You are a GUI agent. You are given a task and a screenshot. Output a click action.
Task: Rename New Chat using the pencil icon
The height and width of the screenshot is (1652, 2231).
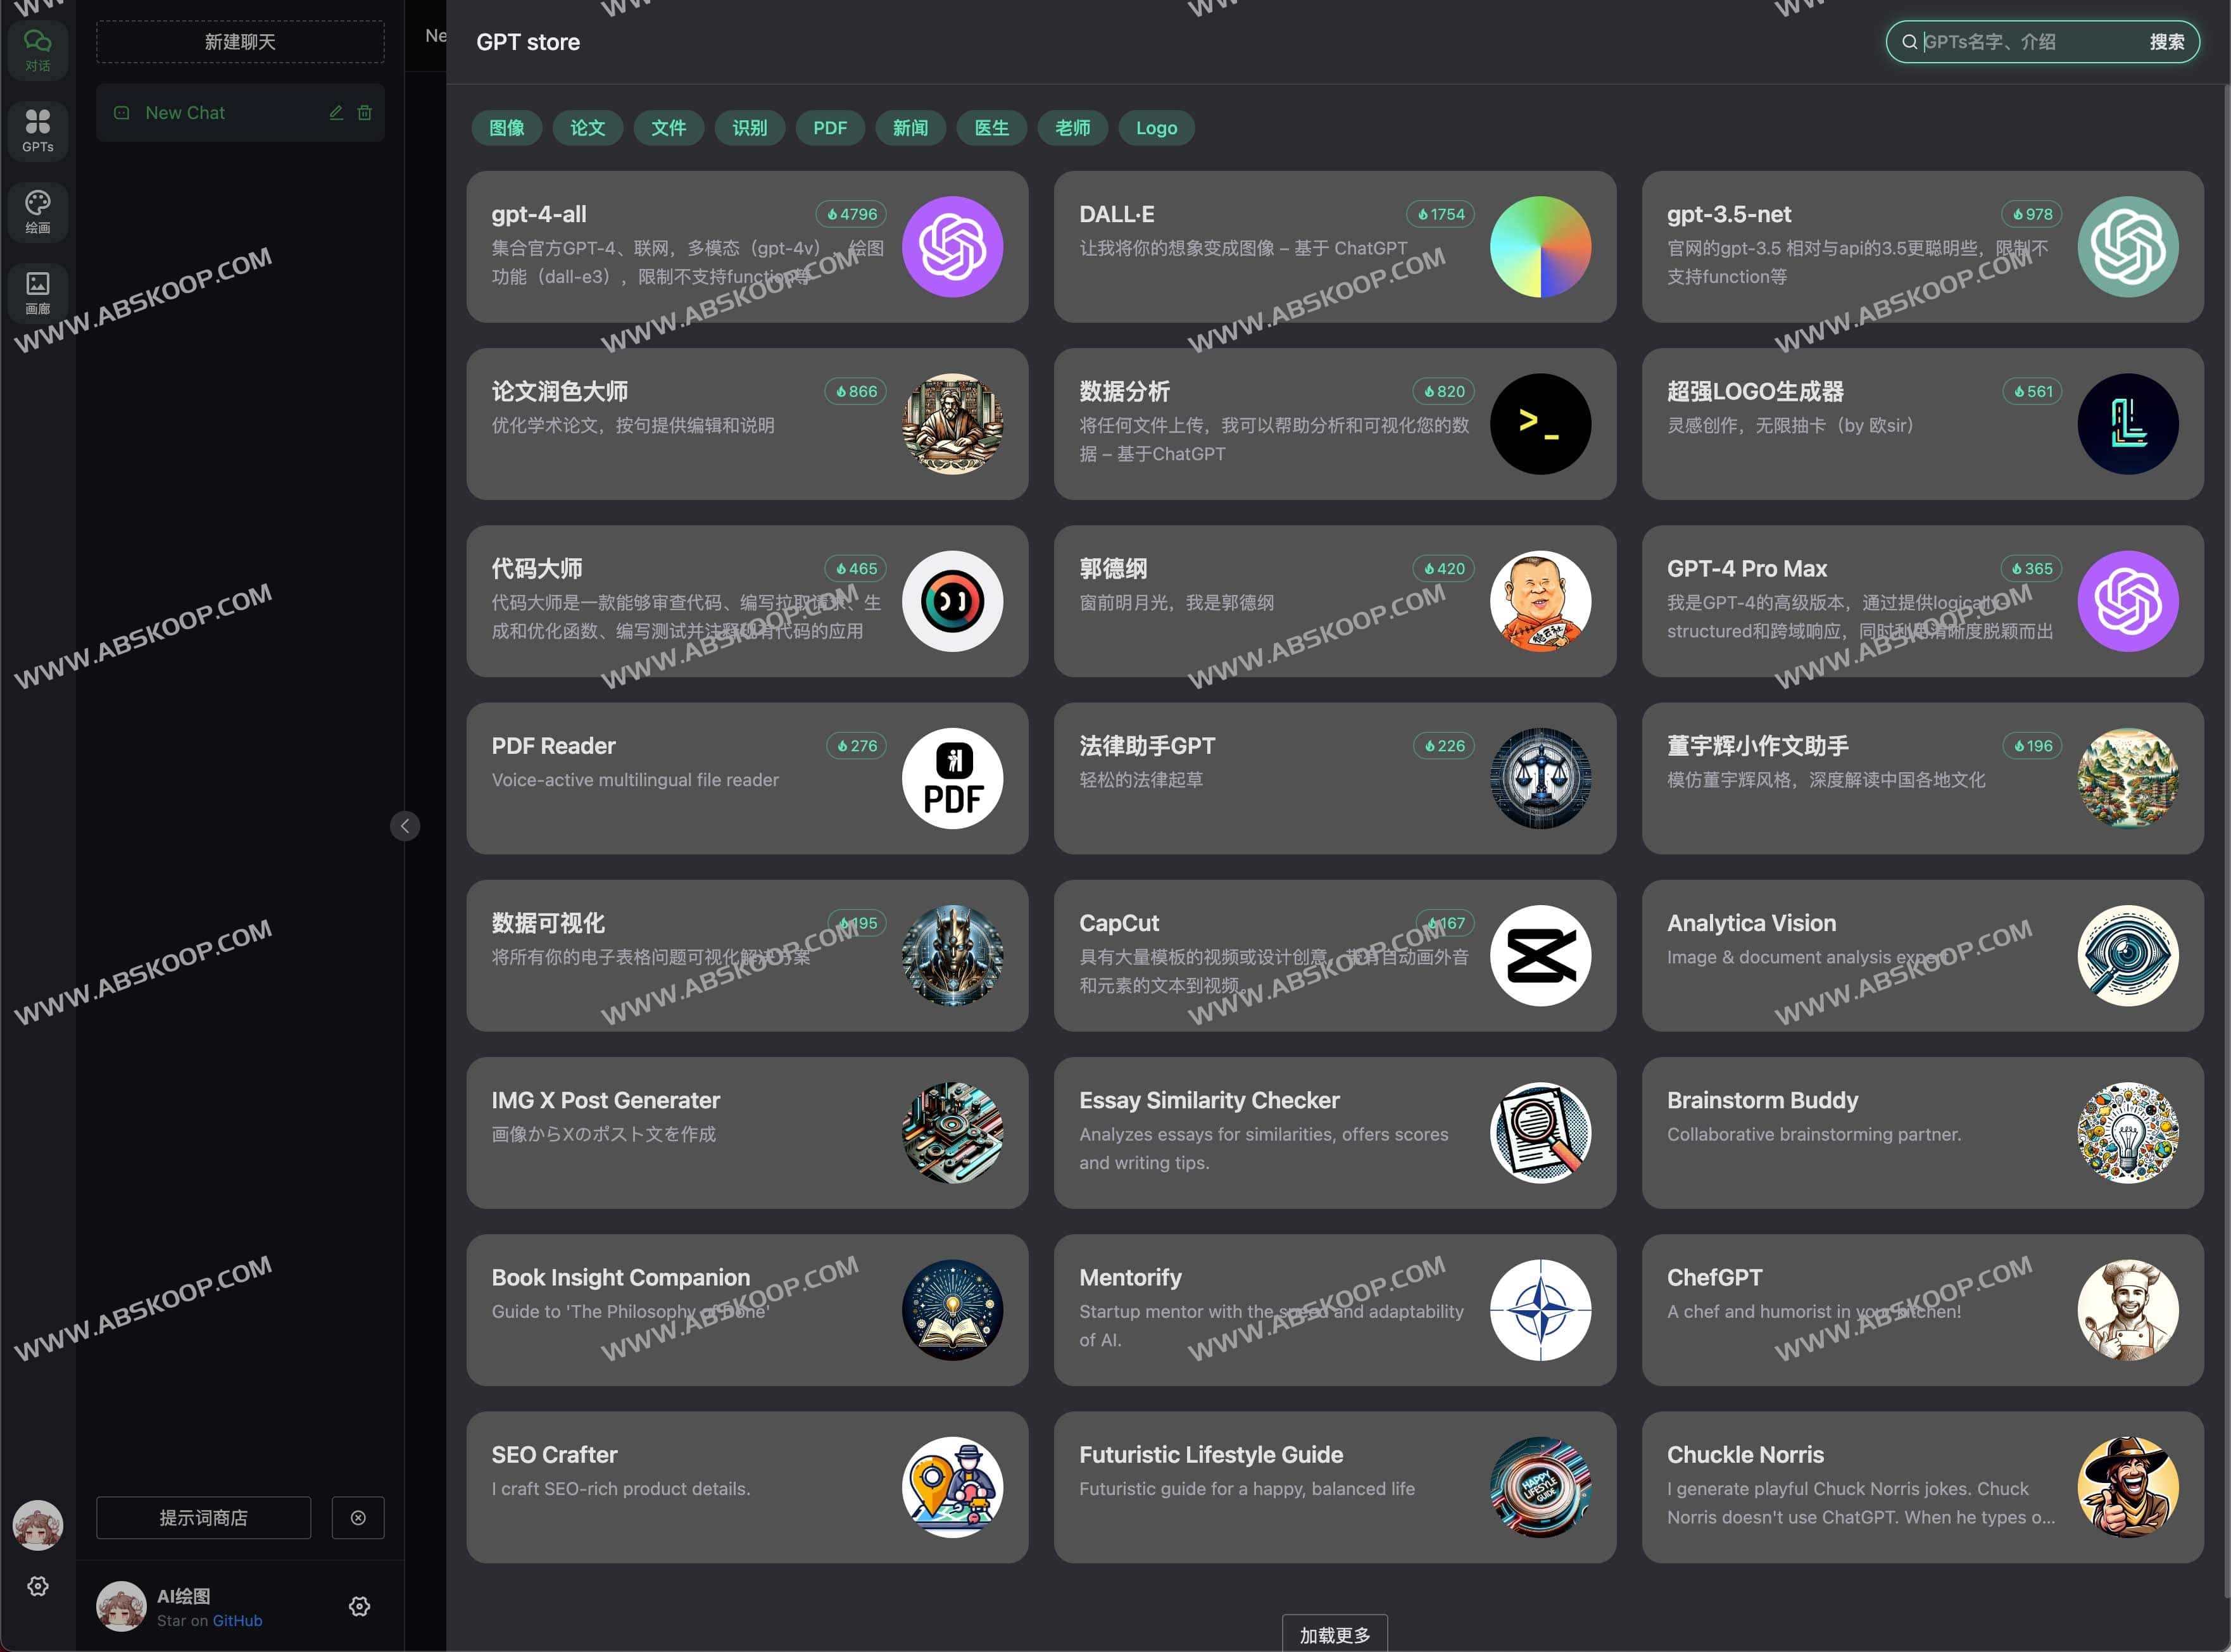[x=336, y=112]
